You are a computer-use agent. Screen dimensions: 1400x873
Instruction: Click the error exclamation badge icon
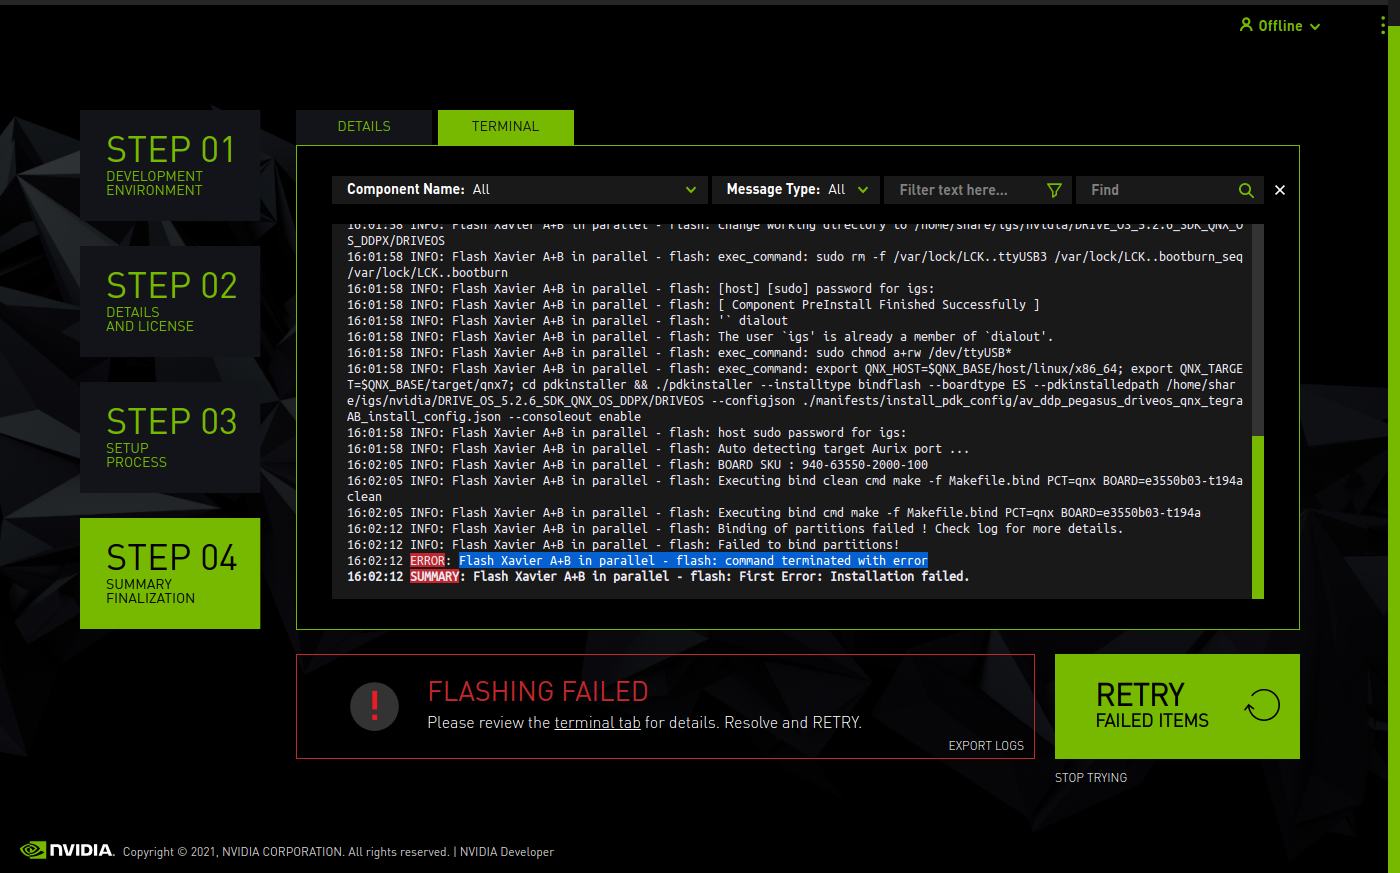(374, 706)
